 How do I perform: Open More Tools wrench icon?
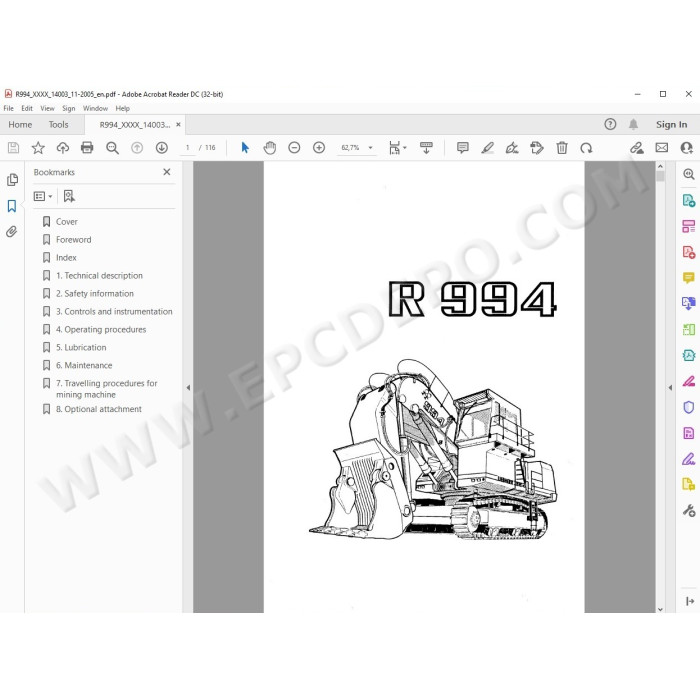coord(688,510)
